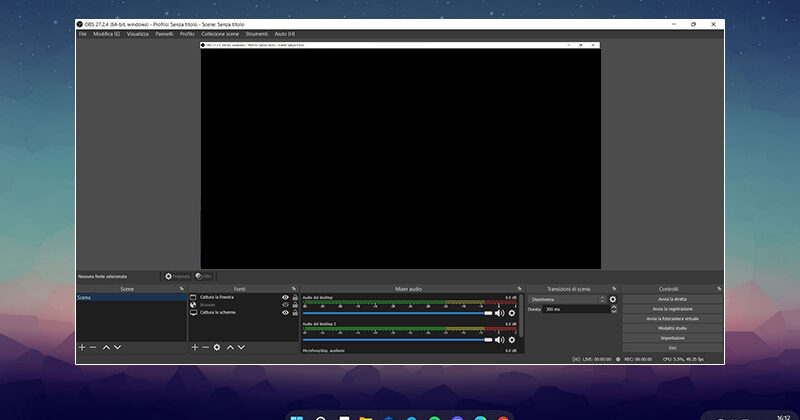Lock the Cattura lo schermo source
The image size is (800, 420).
pyautogui.click(x=295, y=313)
